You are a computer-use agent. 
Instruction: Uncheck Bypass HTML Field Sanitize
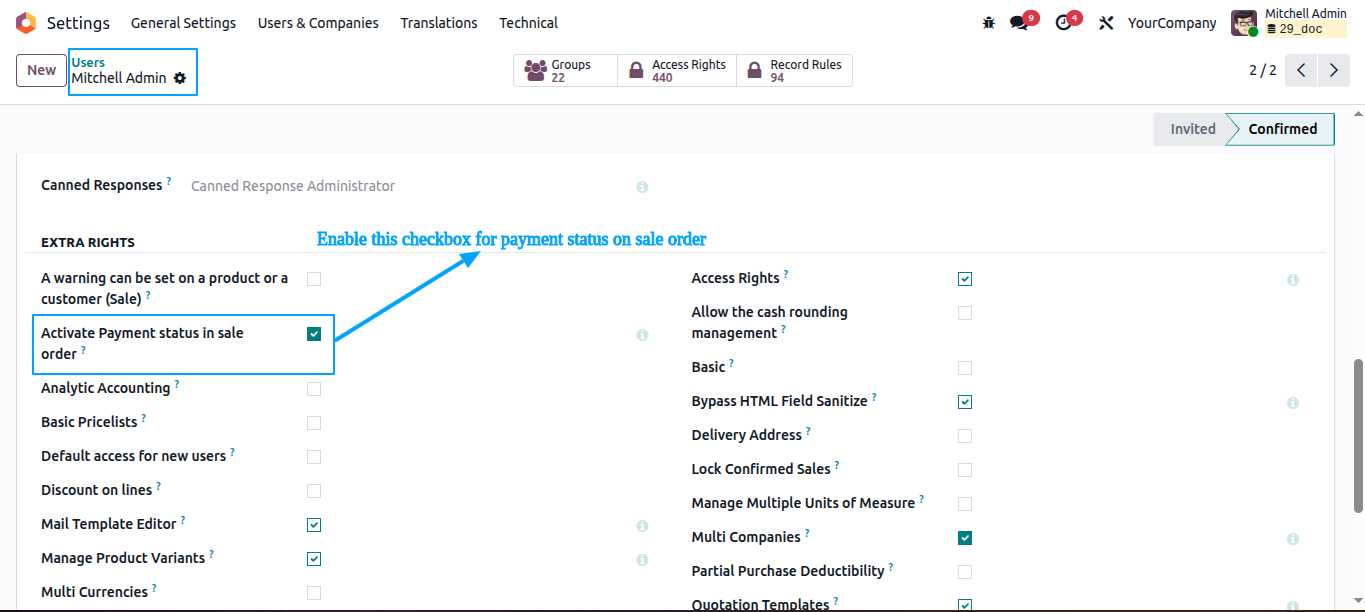pos(965,402)
